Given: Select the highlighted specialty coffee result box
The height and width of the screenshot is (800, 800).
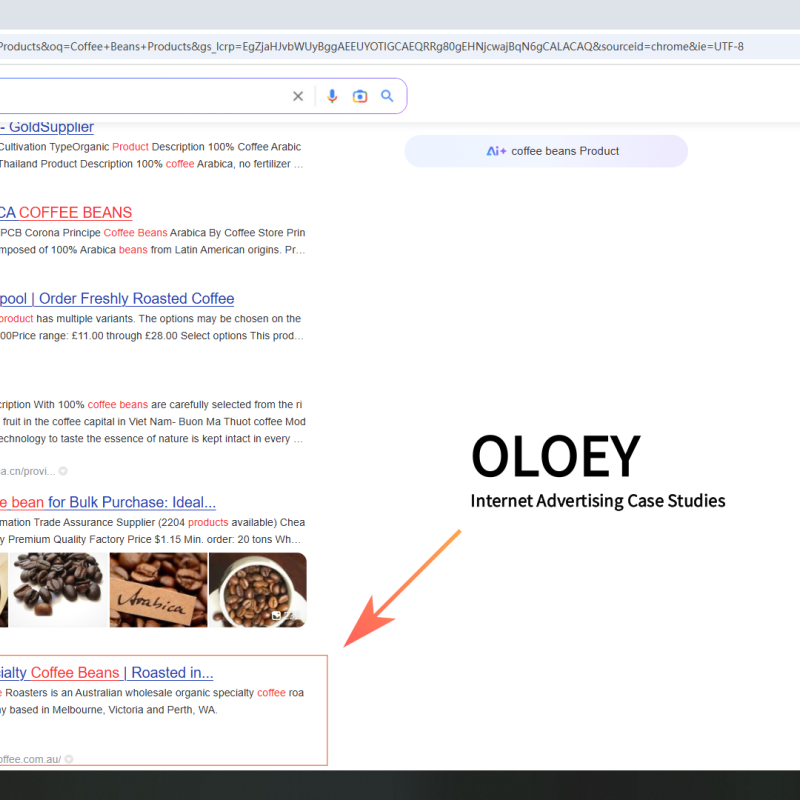Looking at the screenshot, I should tap(165, 710).
